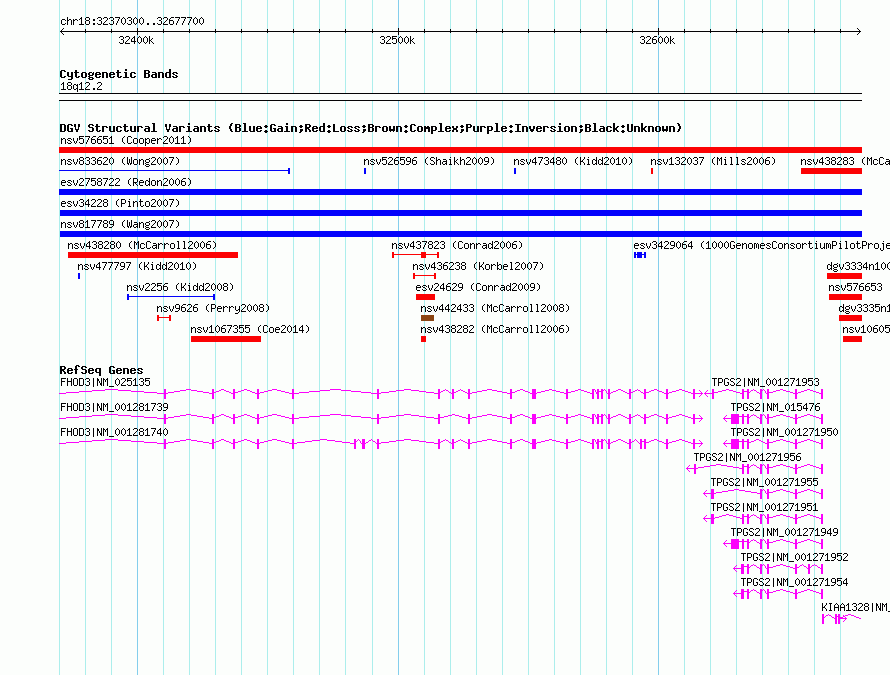Click the nsv576651 (Cooper2011) red loss bar
Viewport: 890px width, 675px height.
tap(460, 150)
